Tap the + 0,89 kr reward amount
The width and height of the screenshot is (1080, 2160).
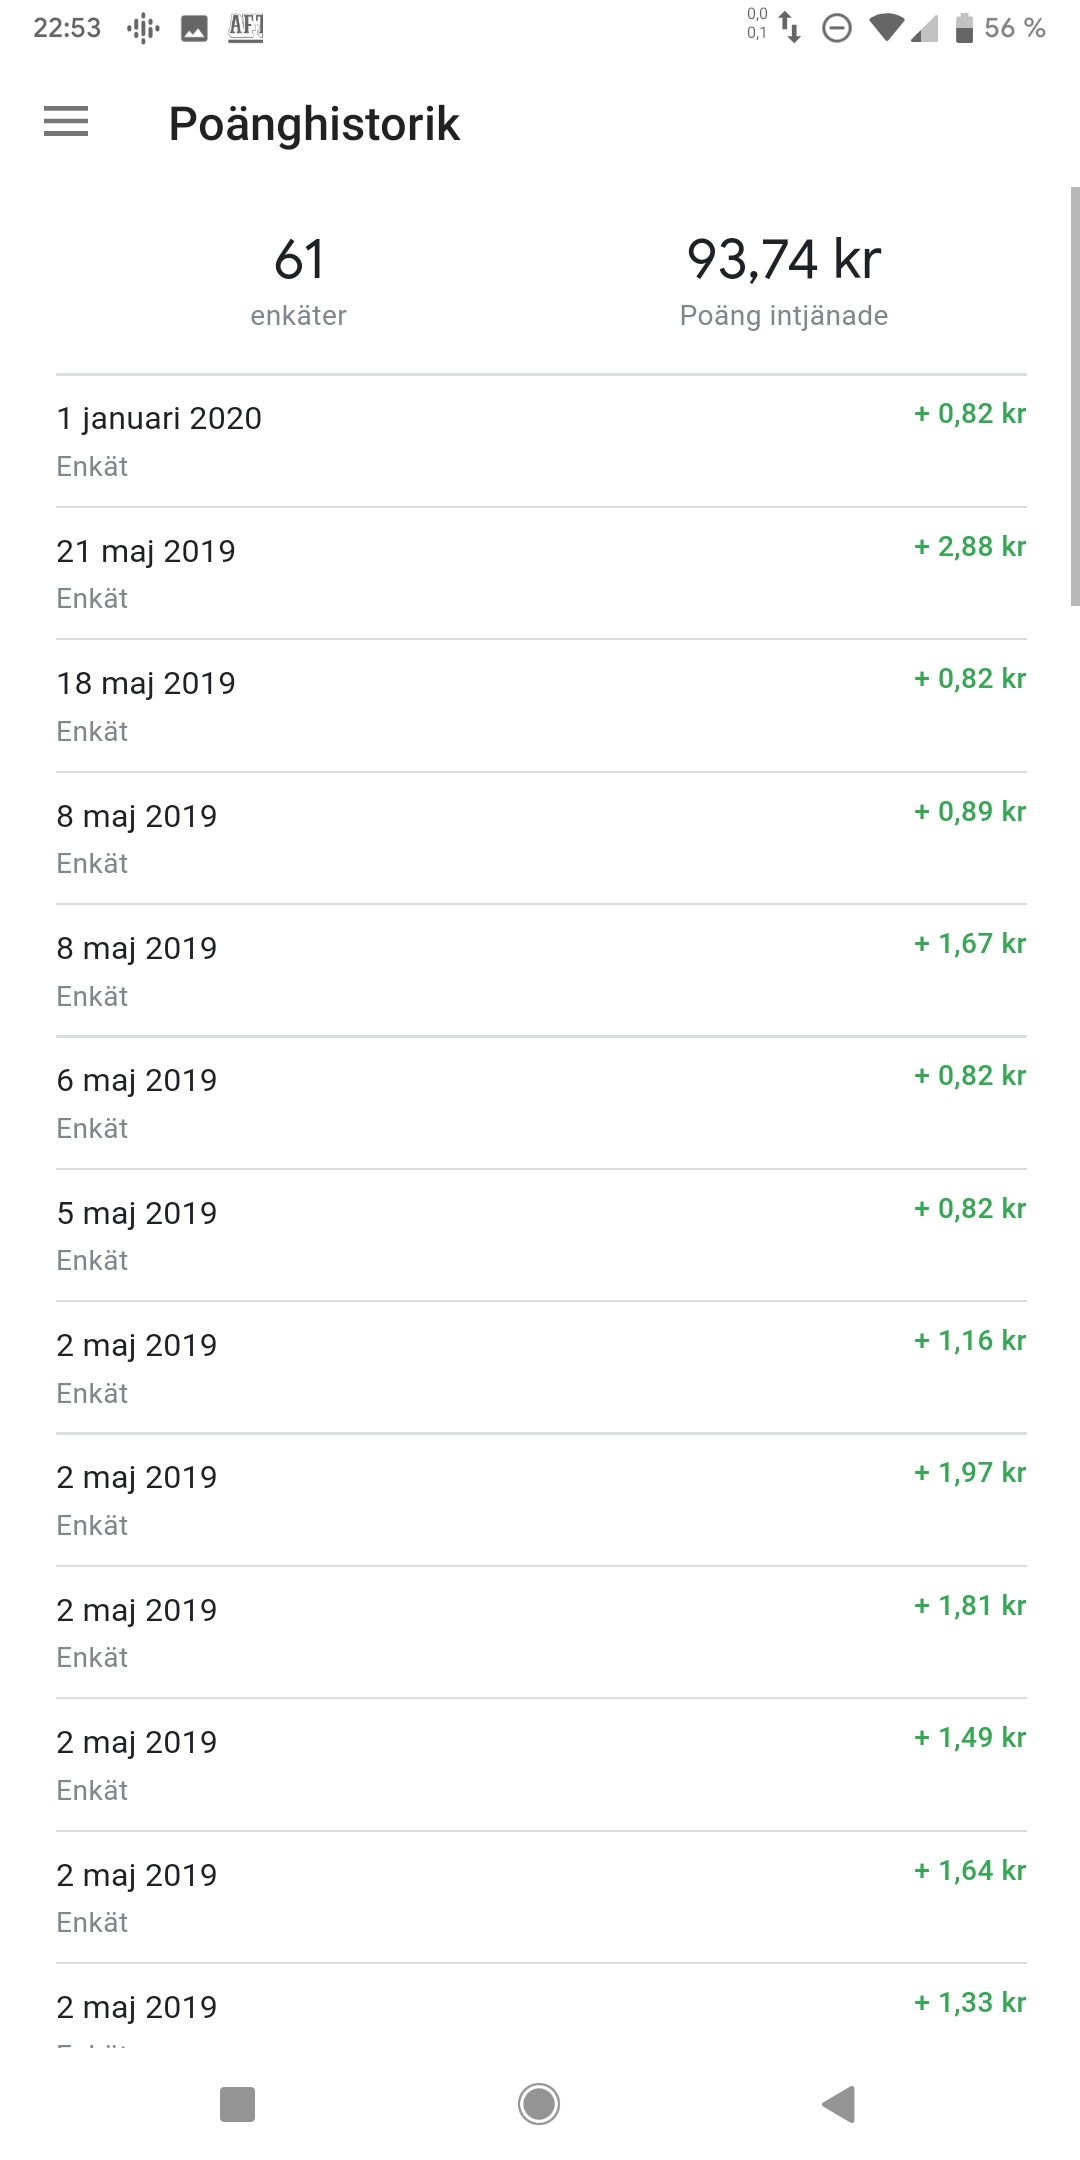(x=970, y=812)
